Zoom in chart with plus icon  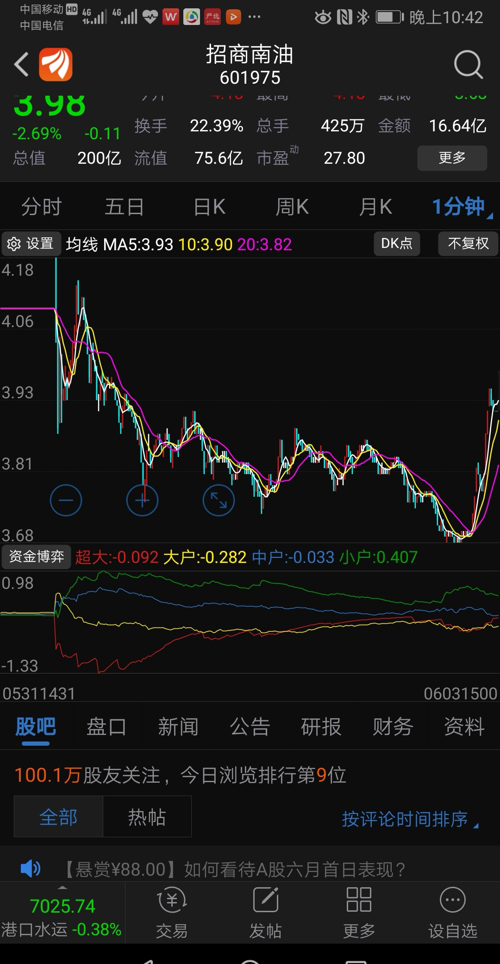pos(142,500)
